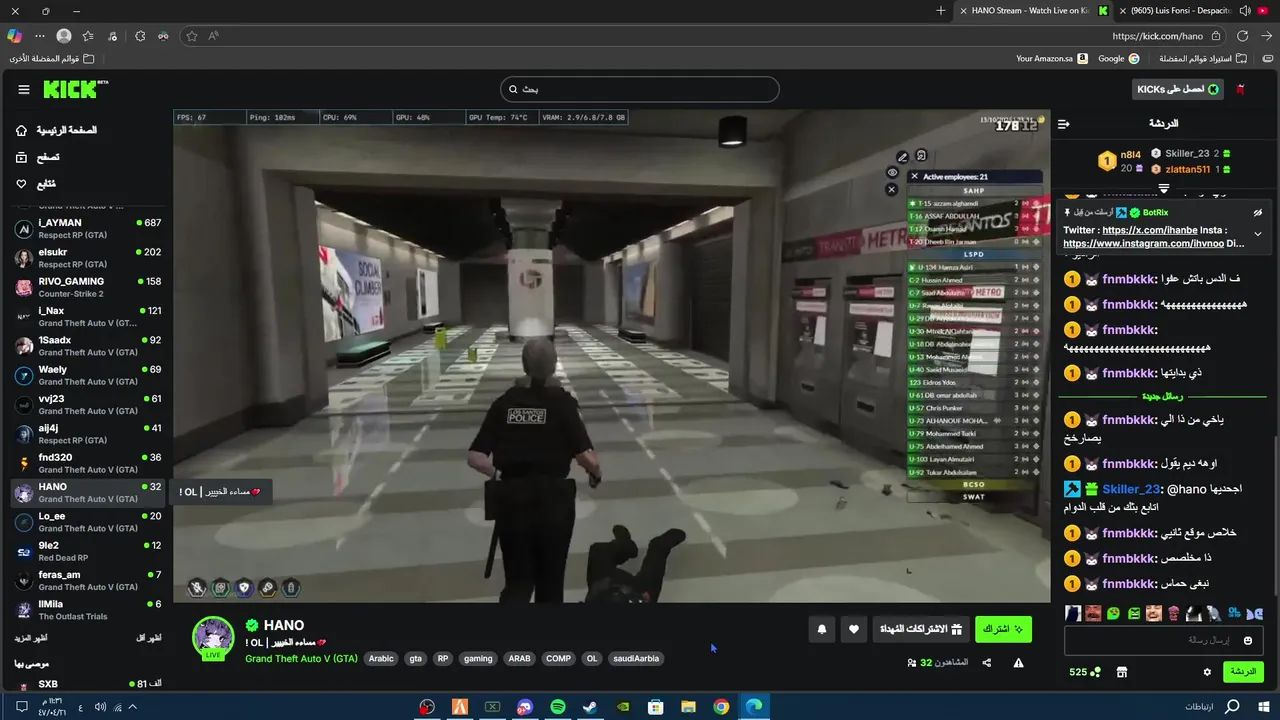This screenshot has width=1280, height=720.
Task: Click احصل على KICKs get KICKs button
Action: [1177, 89]
